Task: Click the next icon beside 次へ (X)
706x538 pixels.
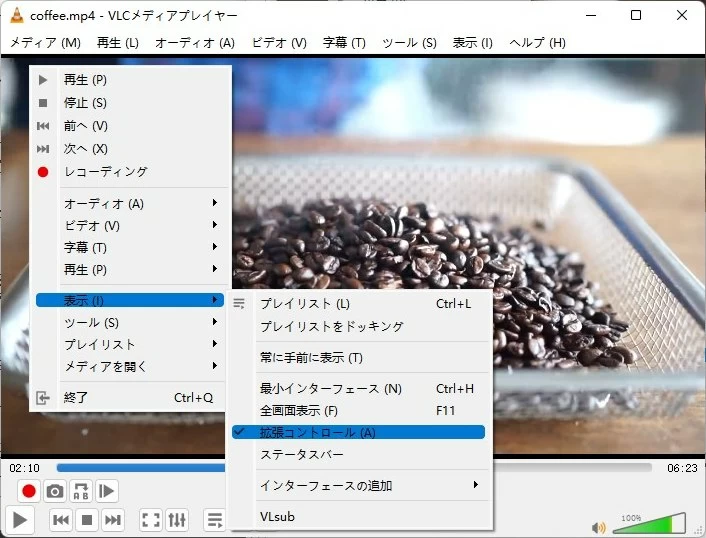Action: [x=43, y=149]
